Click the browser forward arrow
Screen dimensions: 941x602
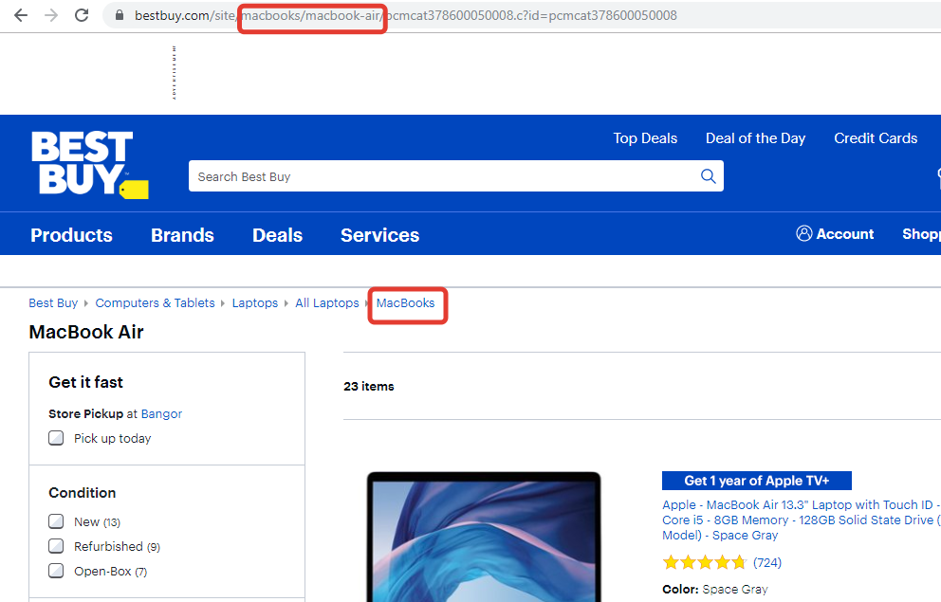click(x=51, y=15)
